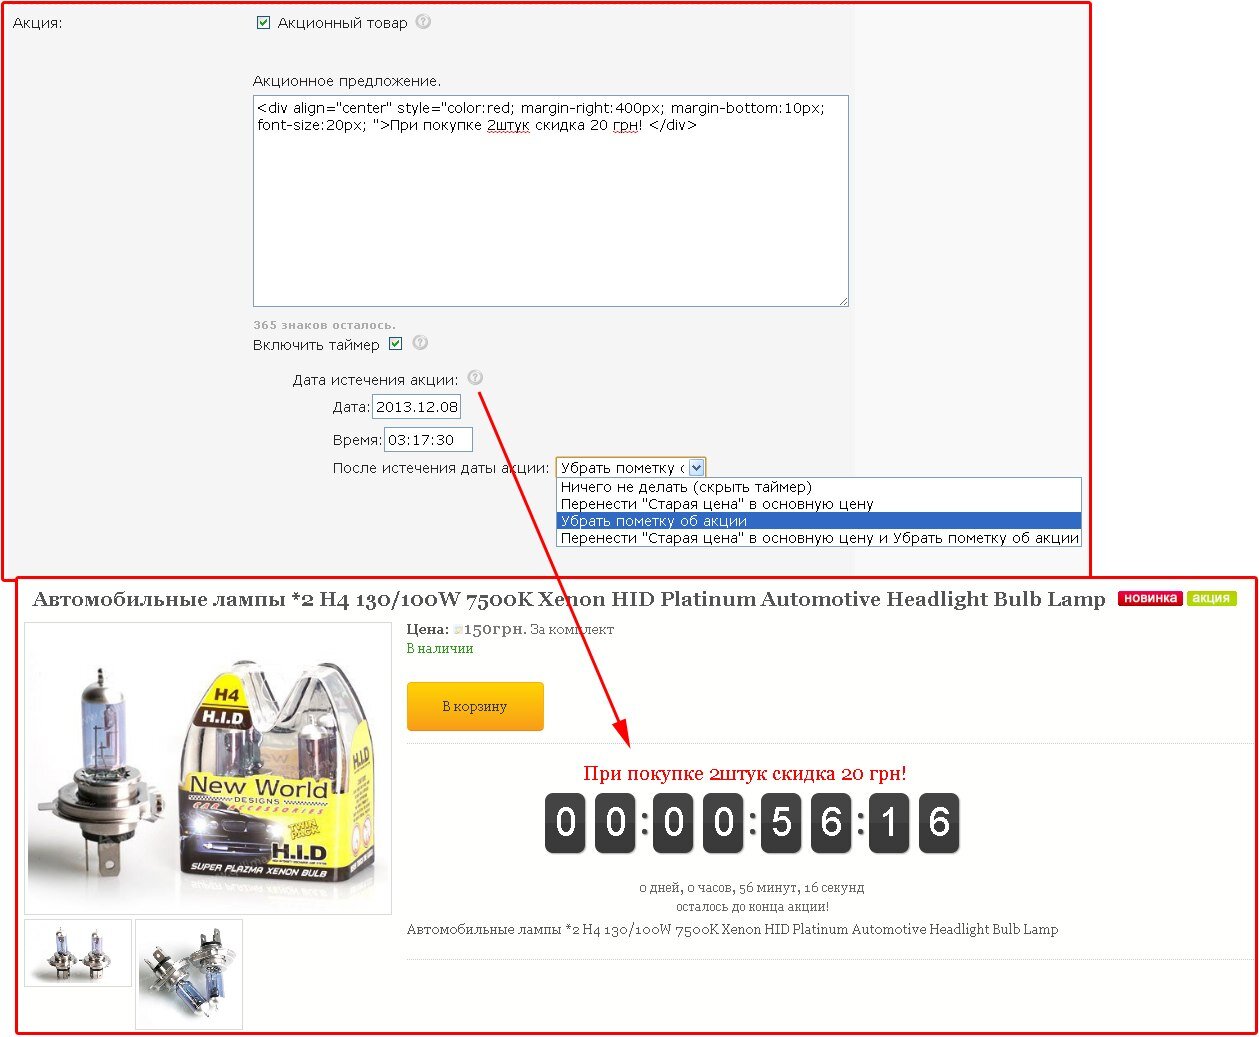Click help icon beside Включить таймер

point(420,343)
